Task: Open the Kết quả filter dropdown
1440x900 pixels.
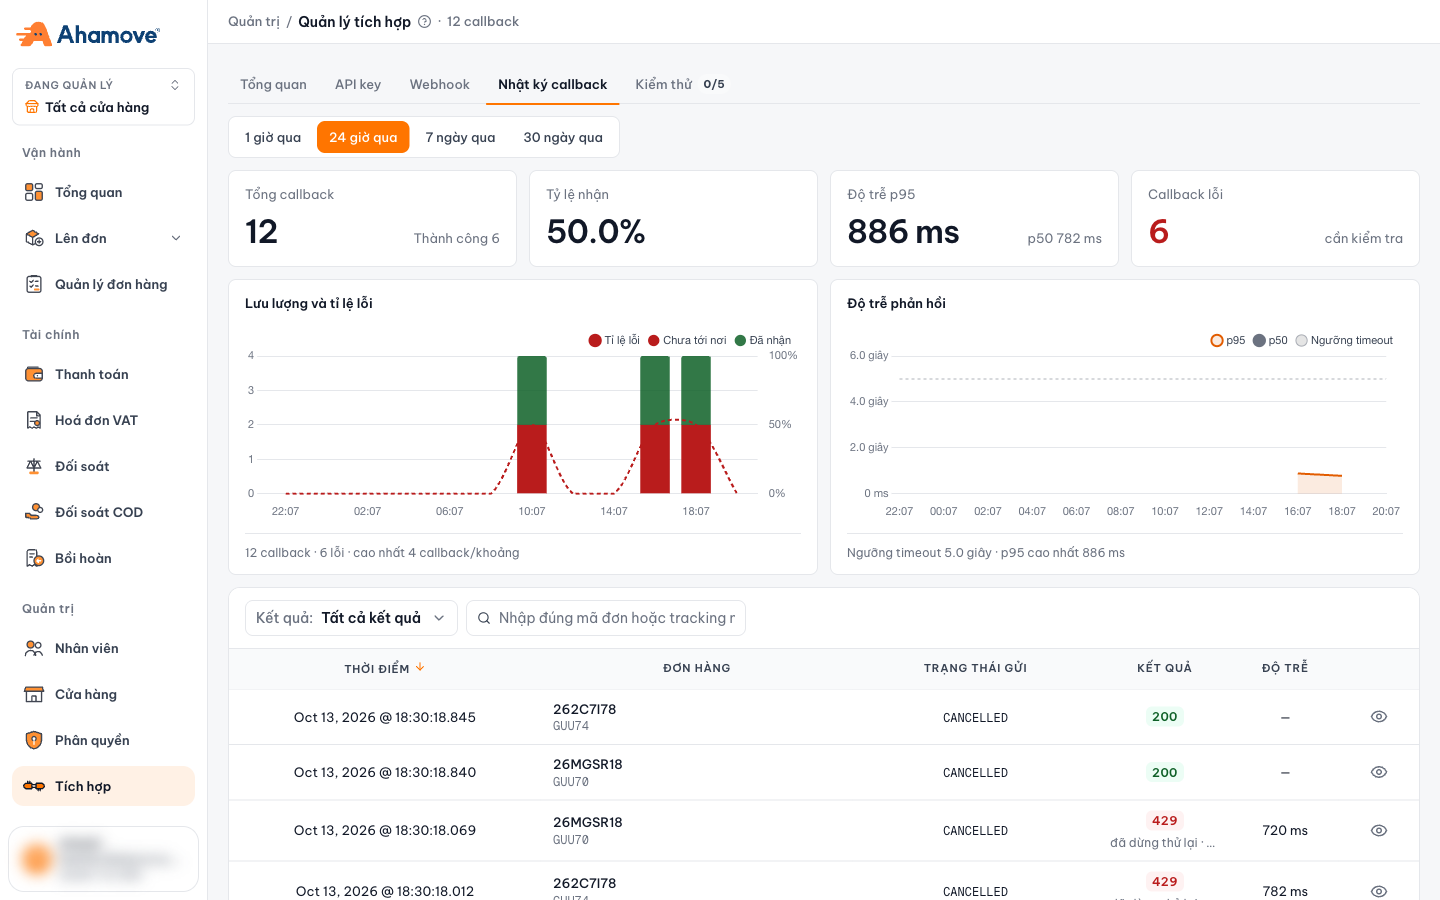Action: (351, 618)
